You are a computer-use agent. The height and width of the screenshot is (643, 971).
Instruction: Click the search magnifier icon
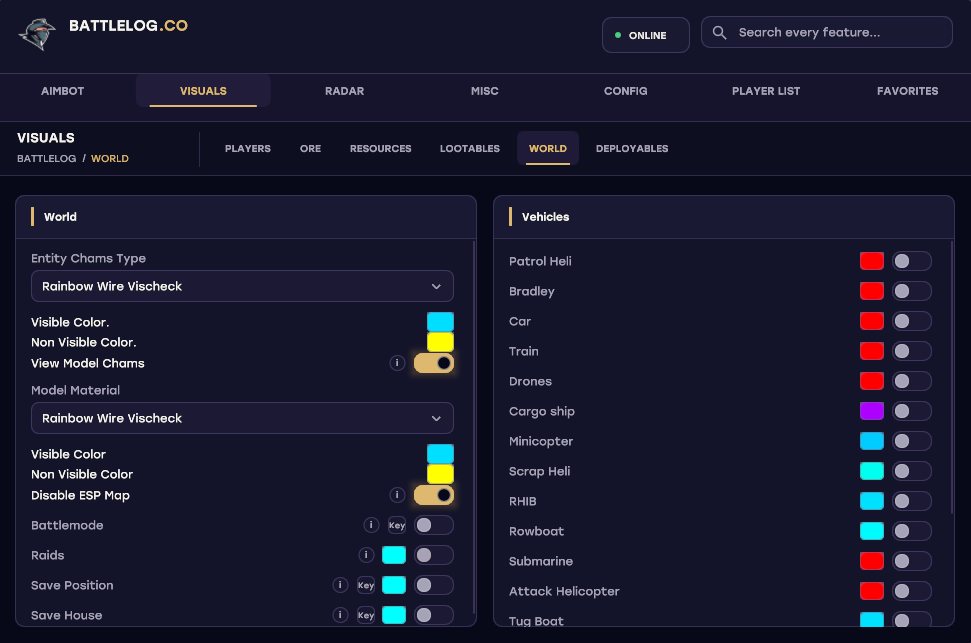(719, 32)
